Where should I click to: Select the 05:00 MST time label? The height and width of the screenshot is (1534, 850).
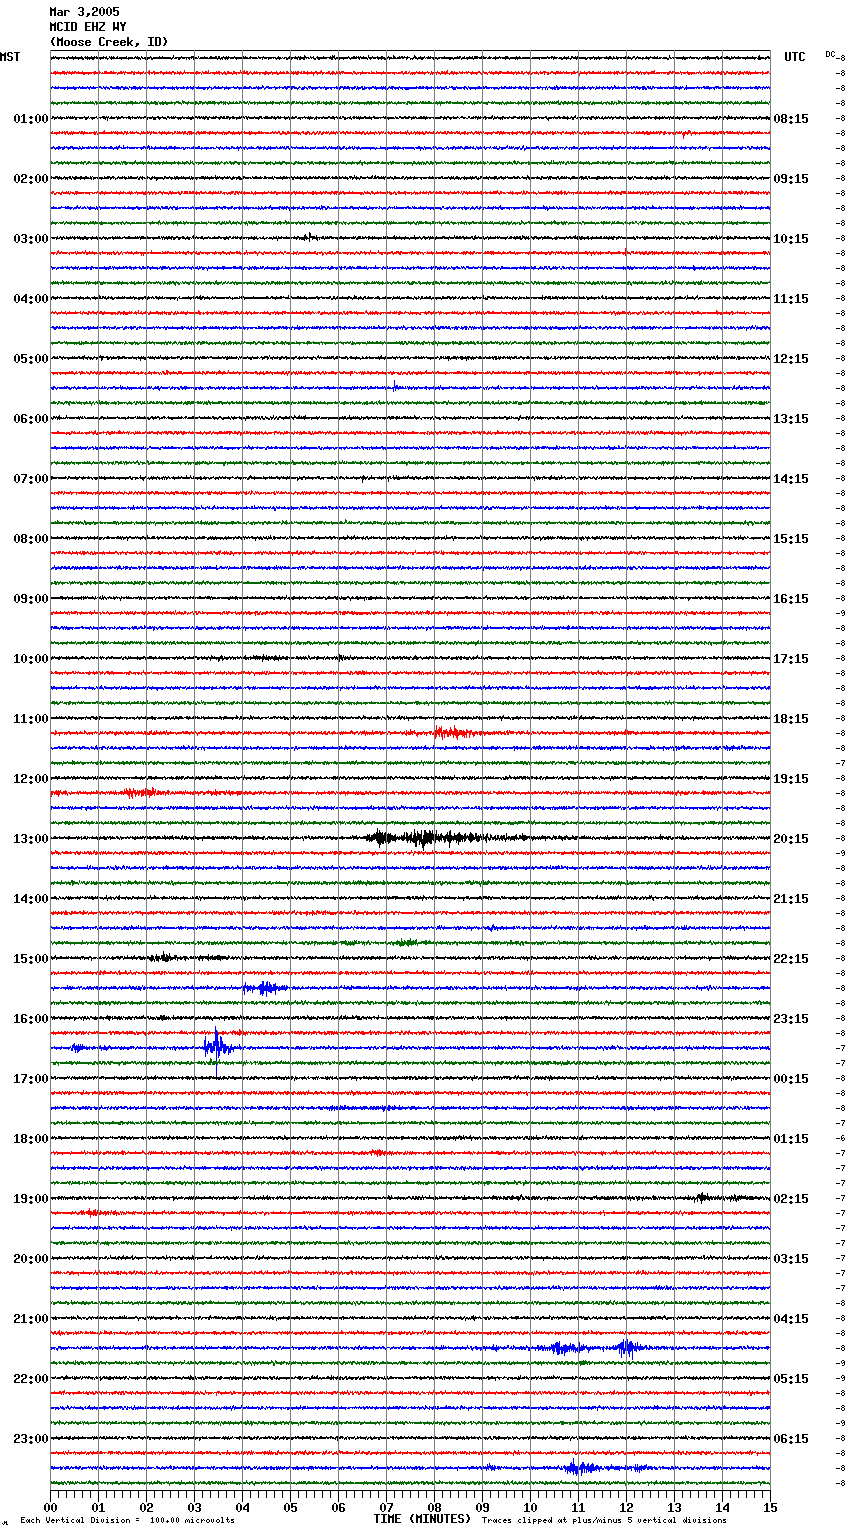click(x=31, y=359)
